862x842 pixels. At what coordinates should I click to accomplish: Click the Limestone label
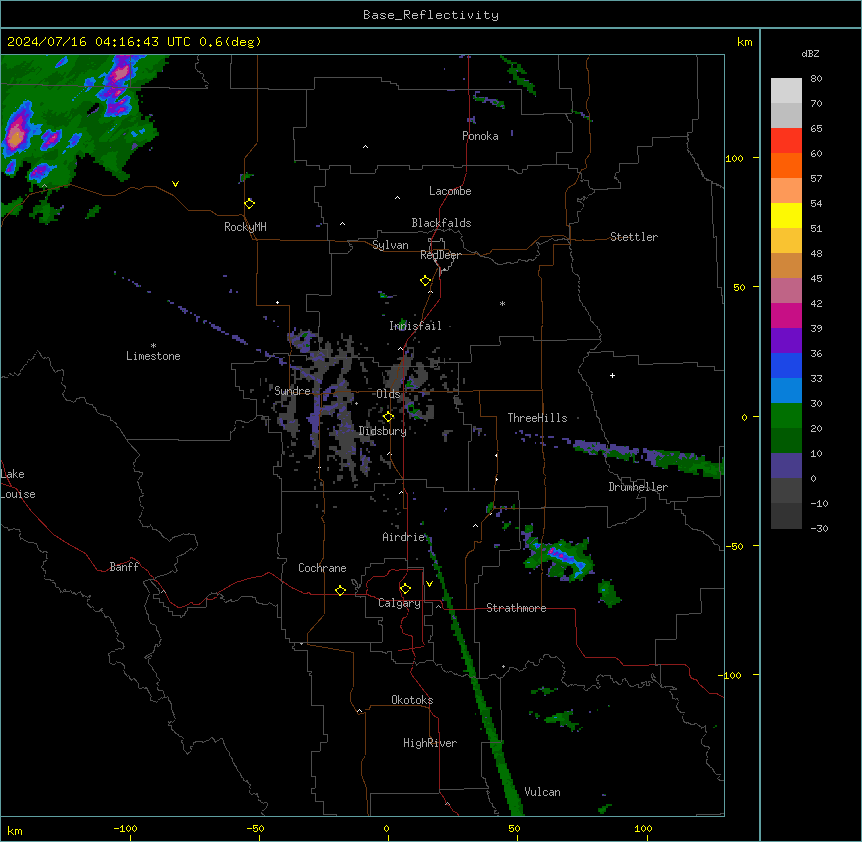[153, 356]
